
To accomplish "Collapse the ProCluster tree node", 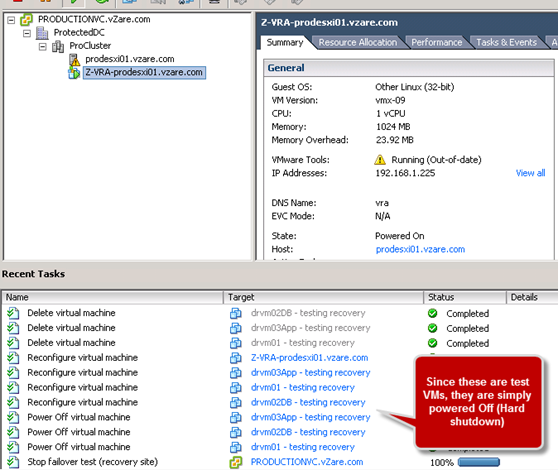I will (x=42, y=47).
